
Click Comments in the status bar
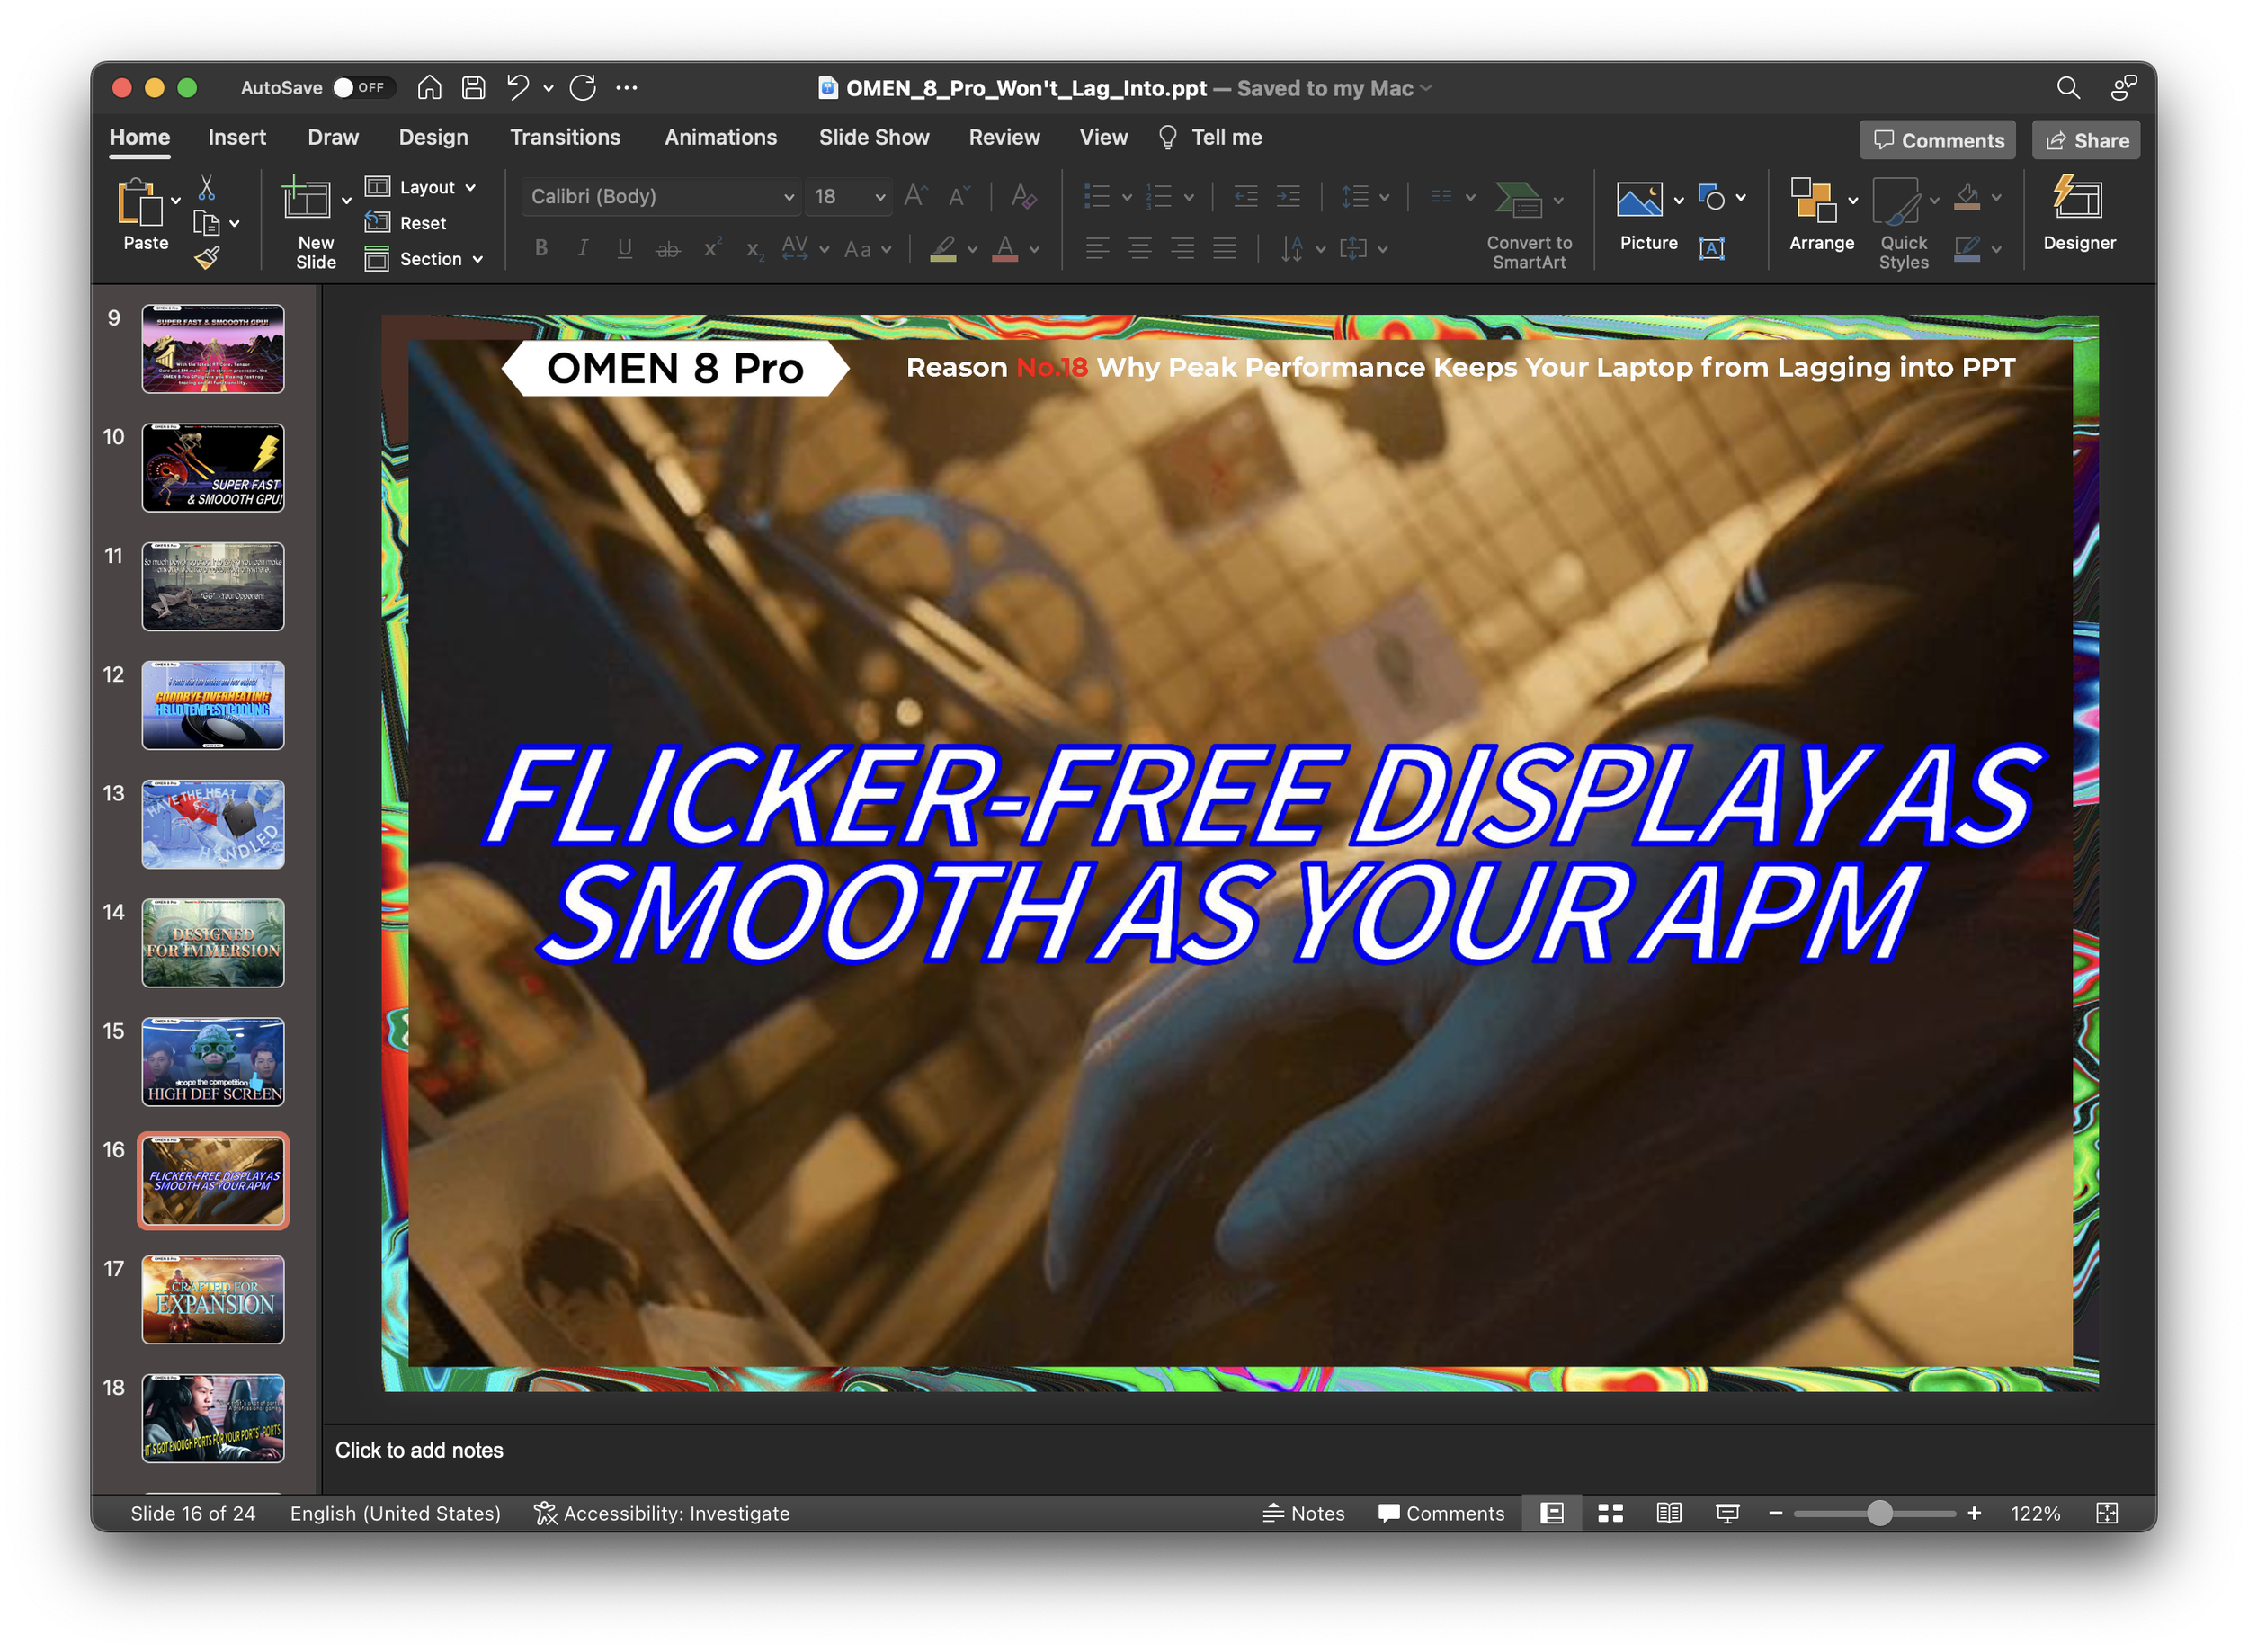(1441, 1513)
